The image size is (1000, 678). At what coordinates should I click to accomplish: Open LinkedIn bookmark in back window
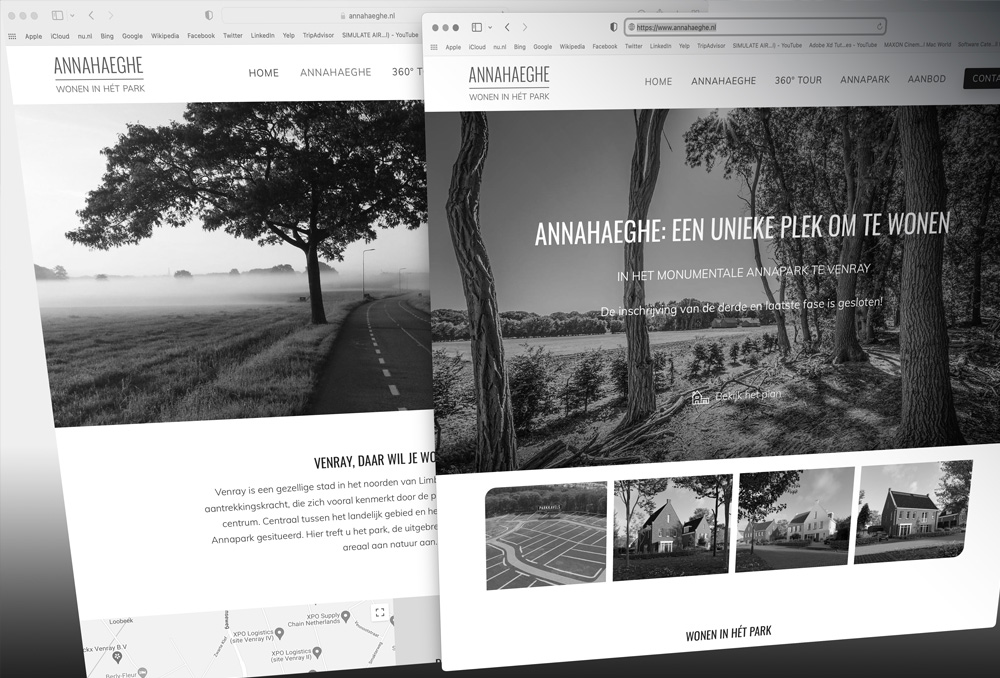coord(262,36)
